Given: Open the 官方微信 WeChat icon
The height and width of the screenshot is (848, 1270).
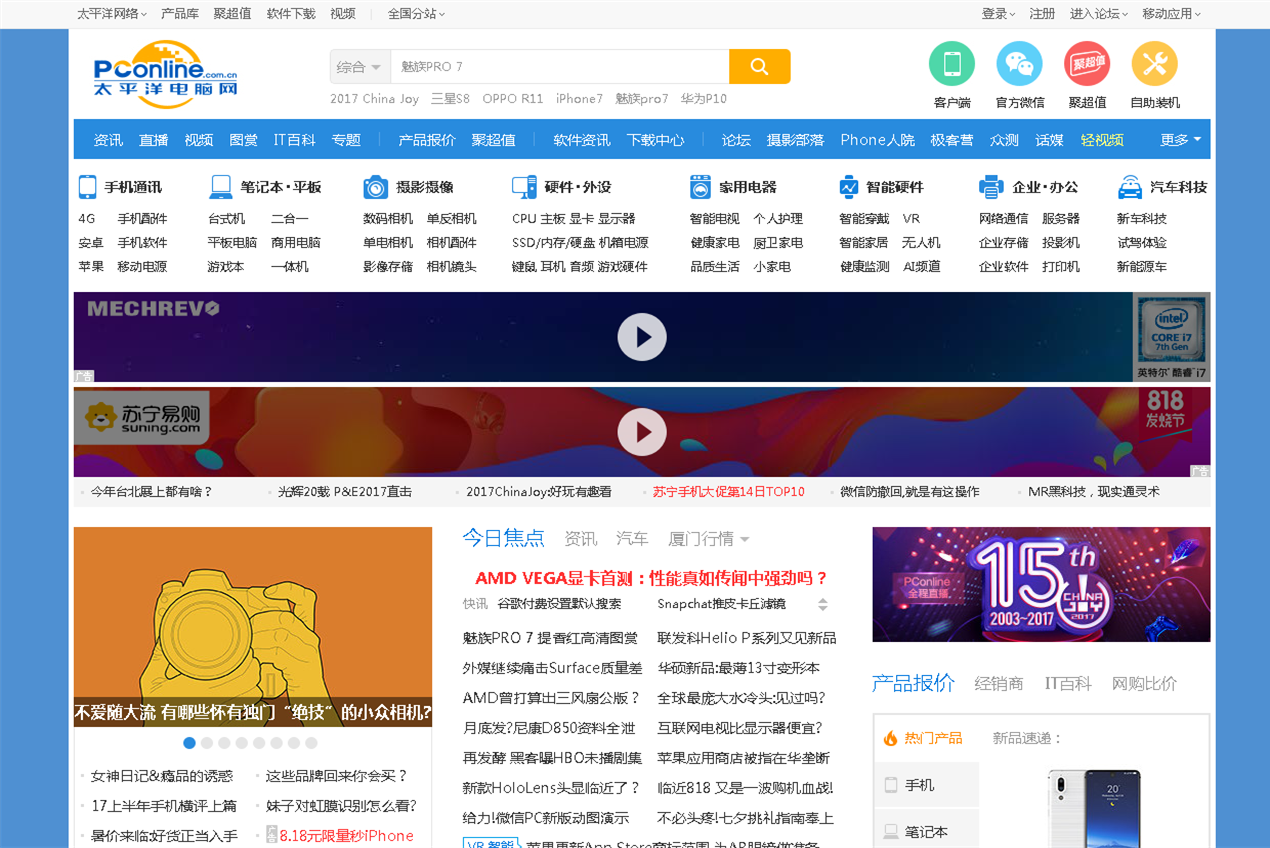Looking at the screenshot, I should click(1019, 64).
